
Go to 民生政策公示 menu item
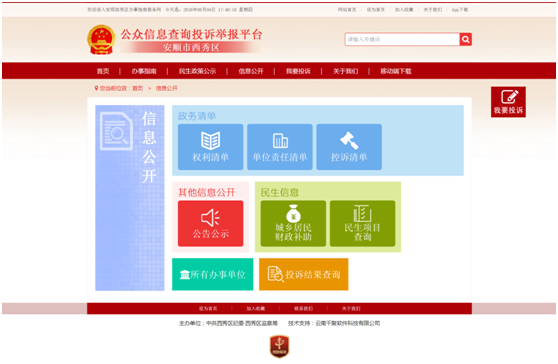pos(197,71)
